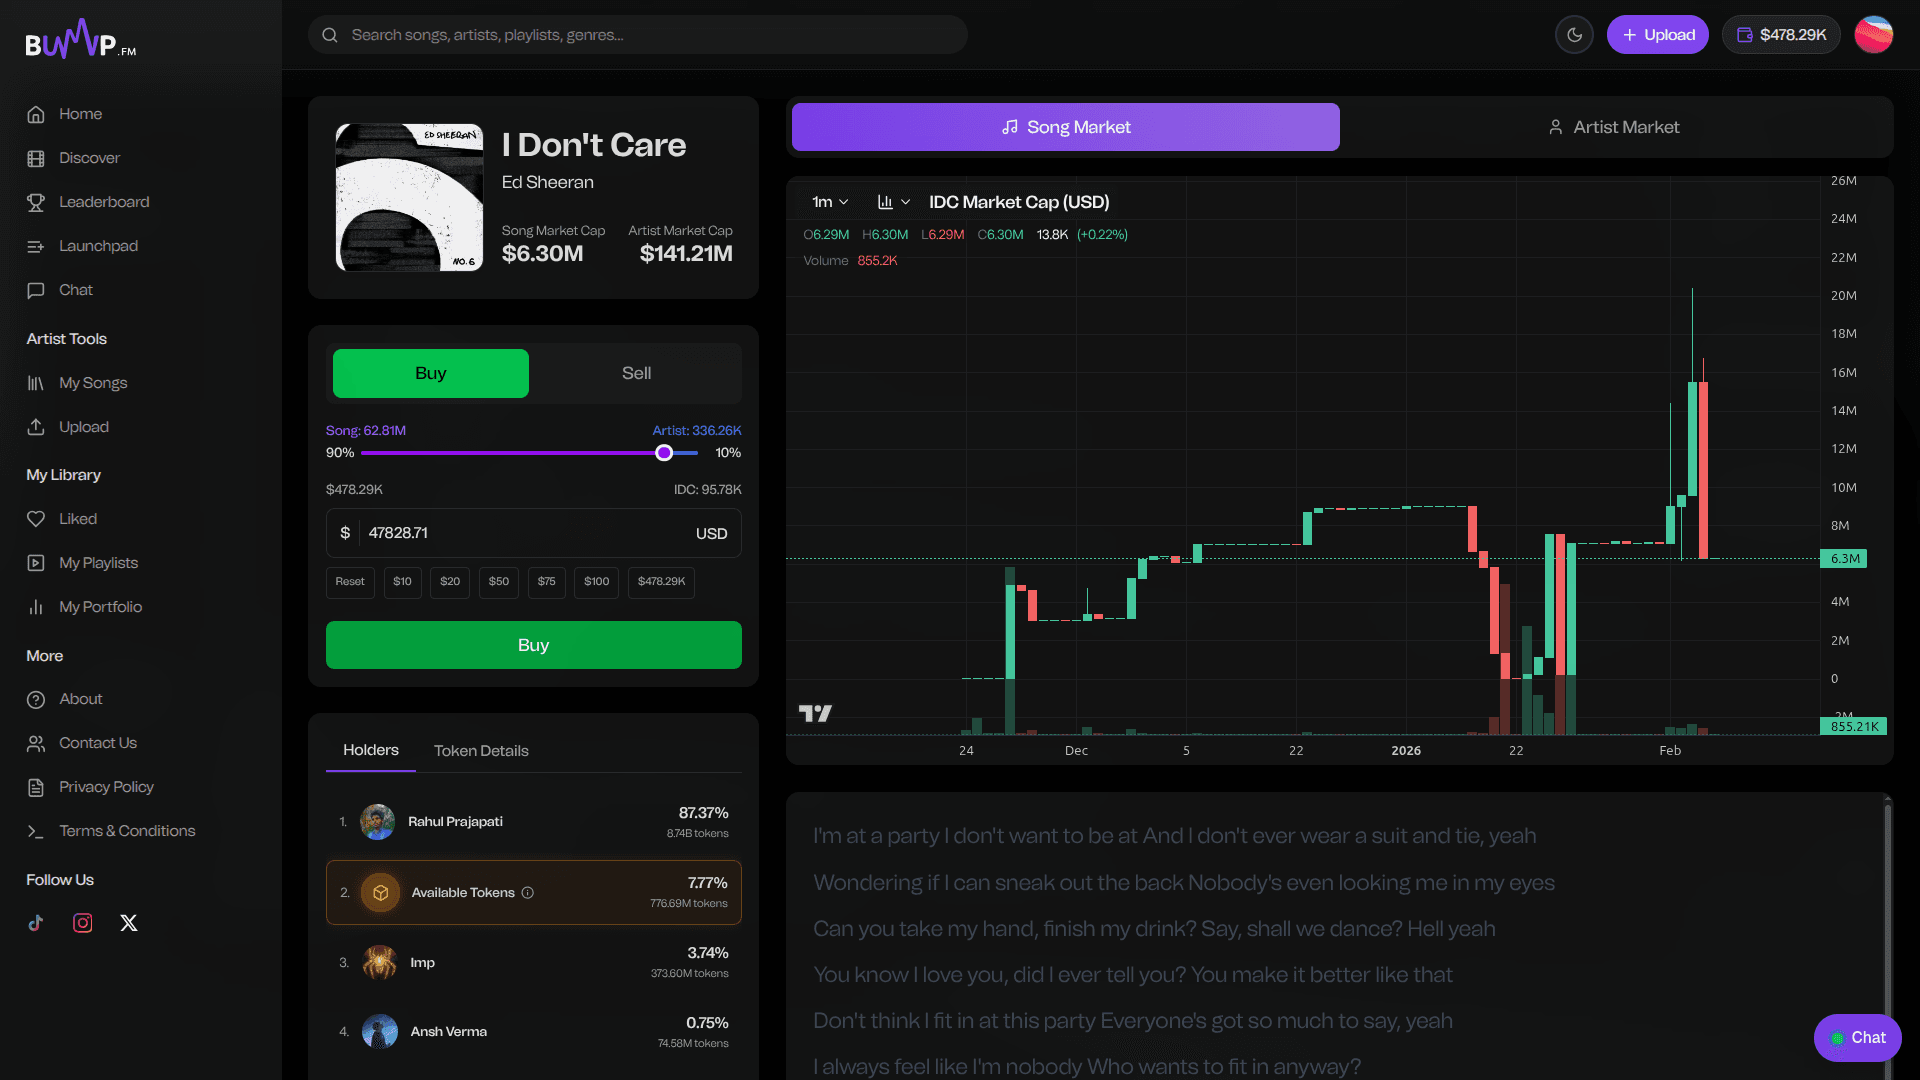This screenshot has height=1080, width=1920.
Task: Open the Instagram social icon
Action: pyautogui.click(x=83, y=923)
